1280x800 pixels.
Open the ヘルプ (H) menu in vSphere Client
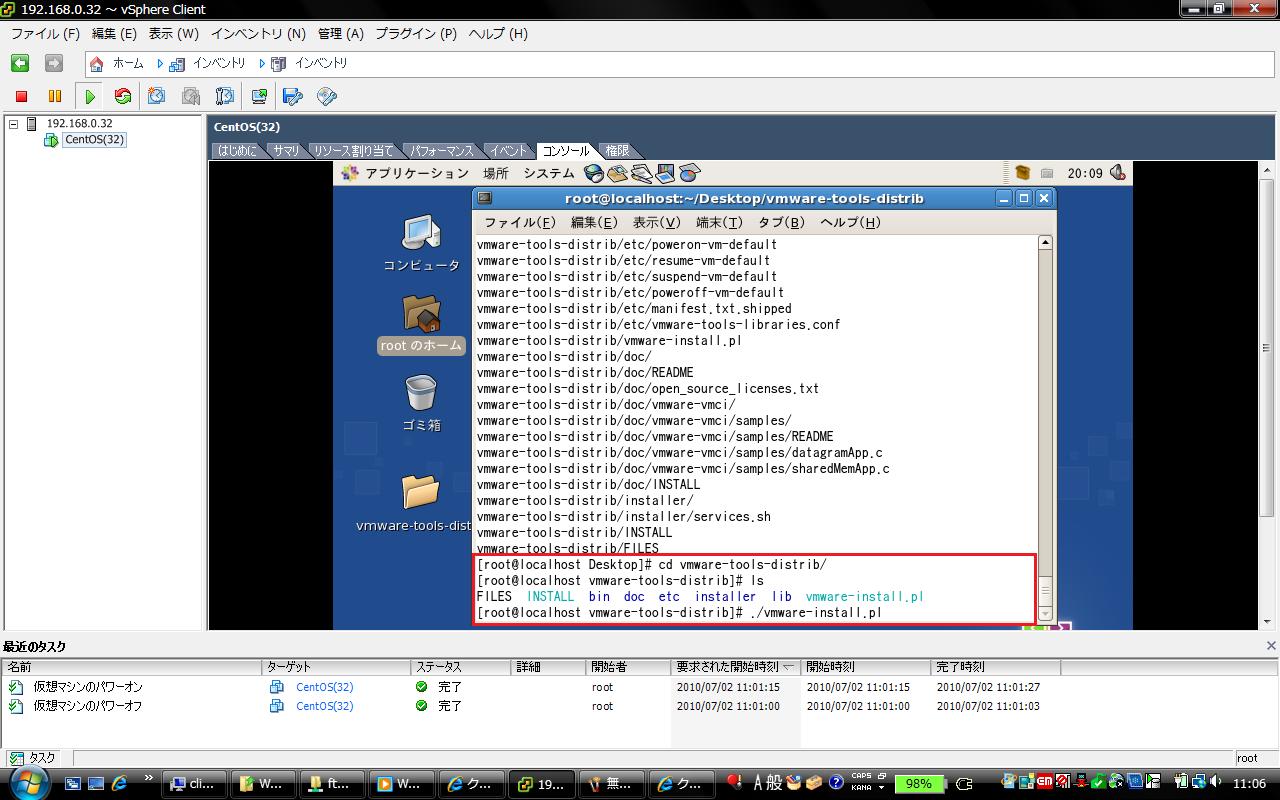(498, 34)
